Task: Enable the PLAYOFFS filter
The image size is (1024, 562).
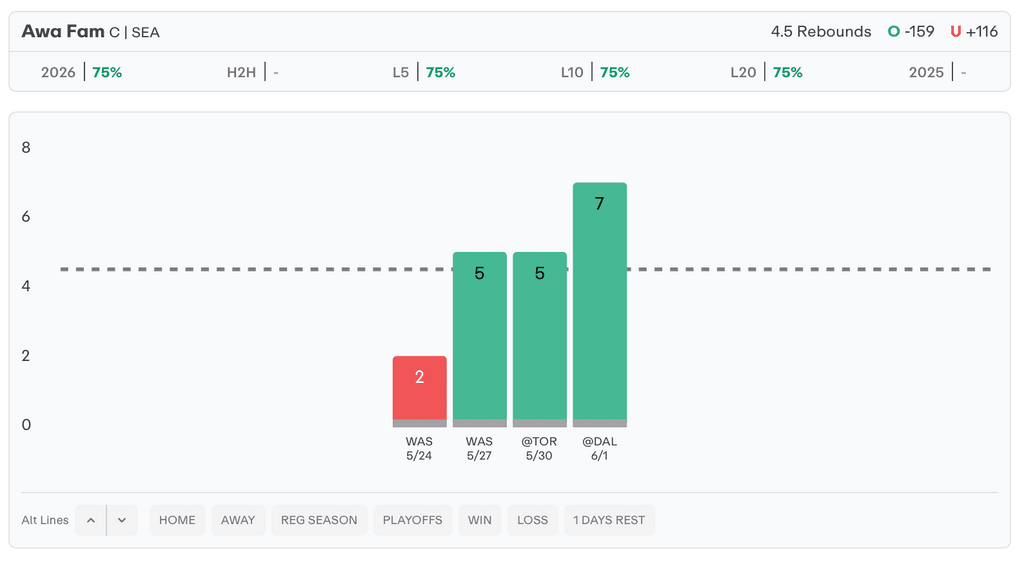Action: point(412,520)
